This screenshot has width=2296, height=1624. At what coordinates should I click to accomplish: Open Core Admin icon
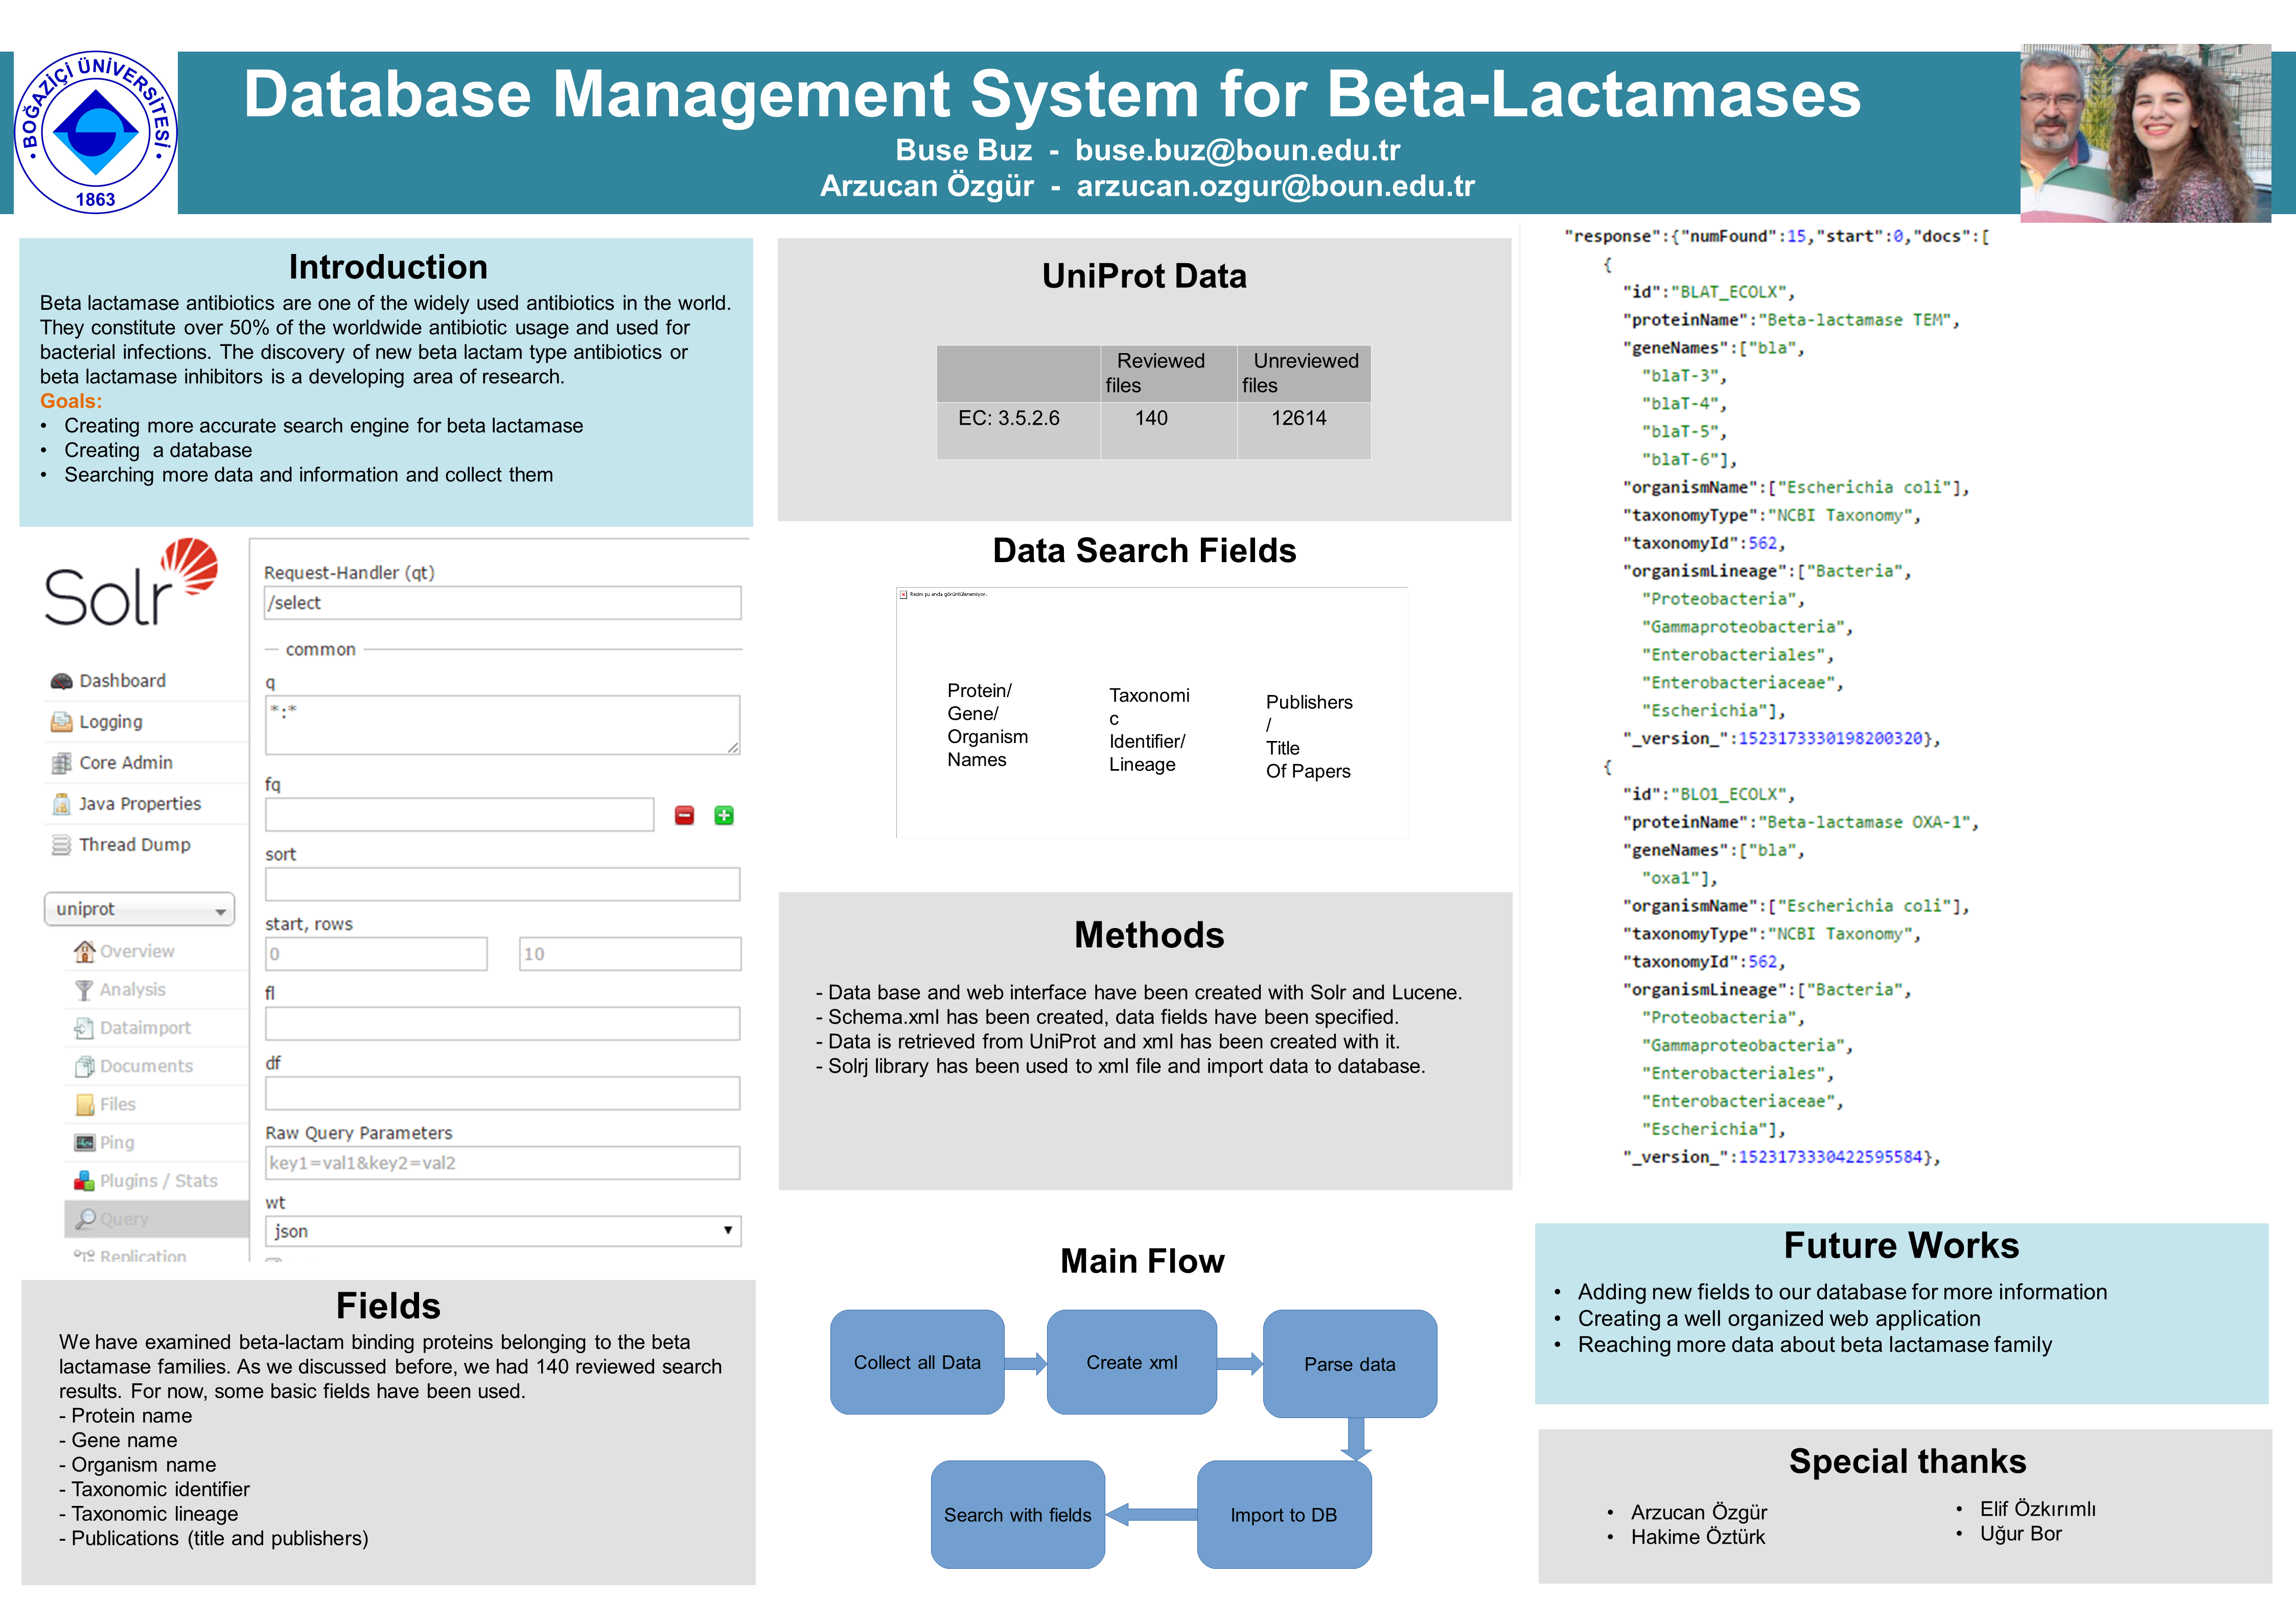tap(61, 763)
